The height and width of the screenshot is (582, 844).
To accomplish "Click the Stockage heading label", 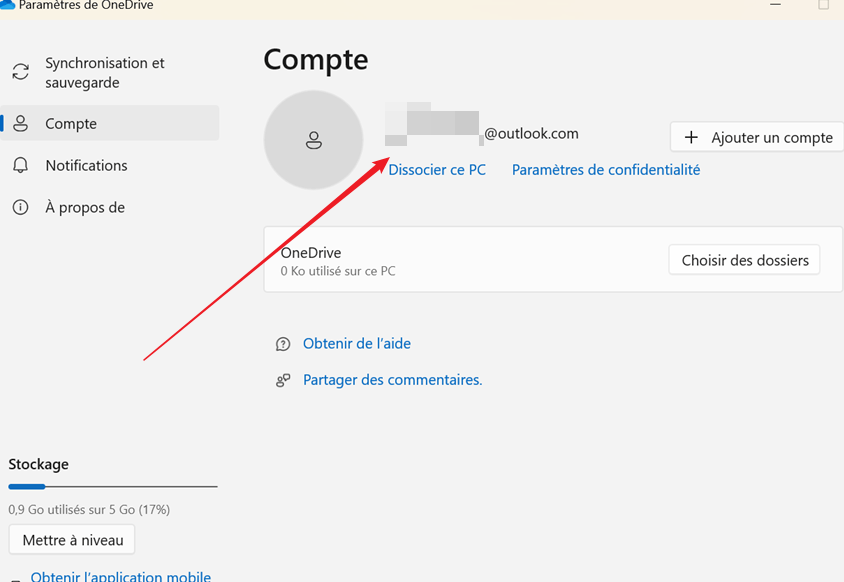I will 38,464.
